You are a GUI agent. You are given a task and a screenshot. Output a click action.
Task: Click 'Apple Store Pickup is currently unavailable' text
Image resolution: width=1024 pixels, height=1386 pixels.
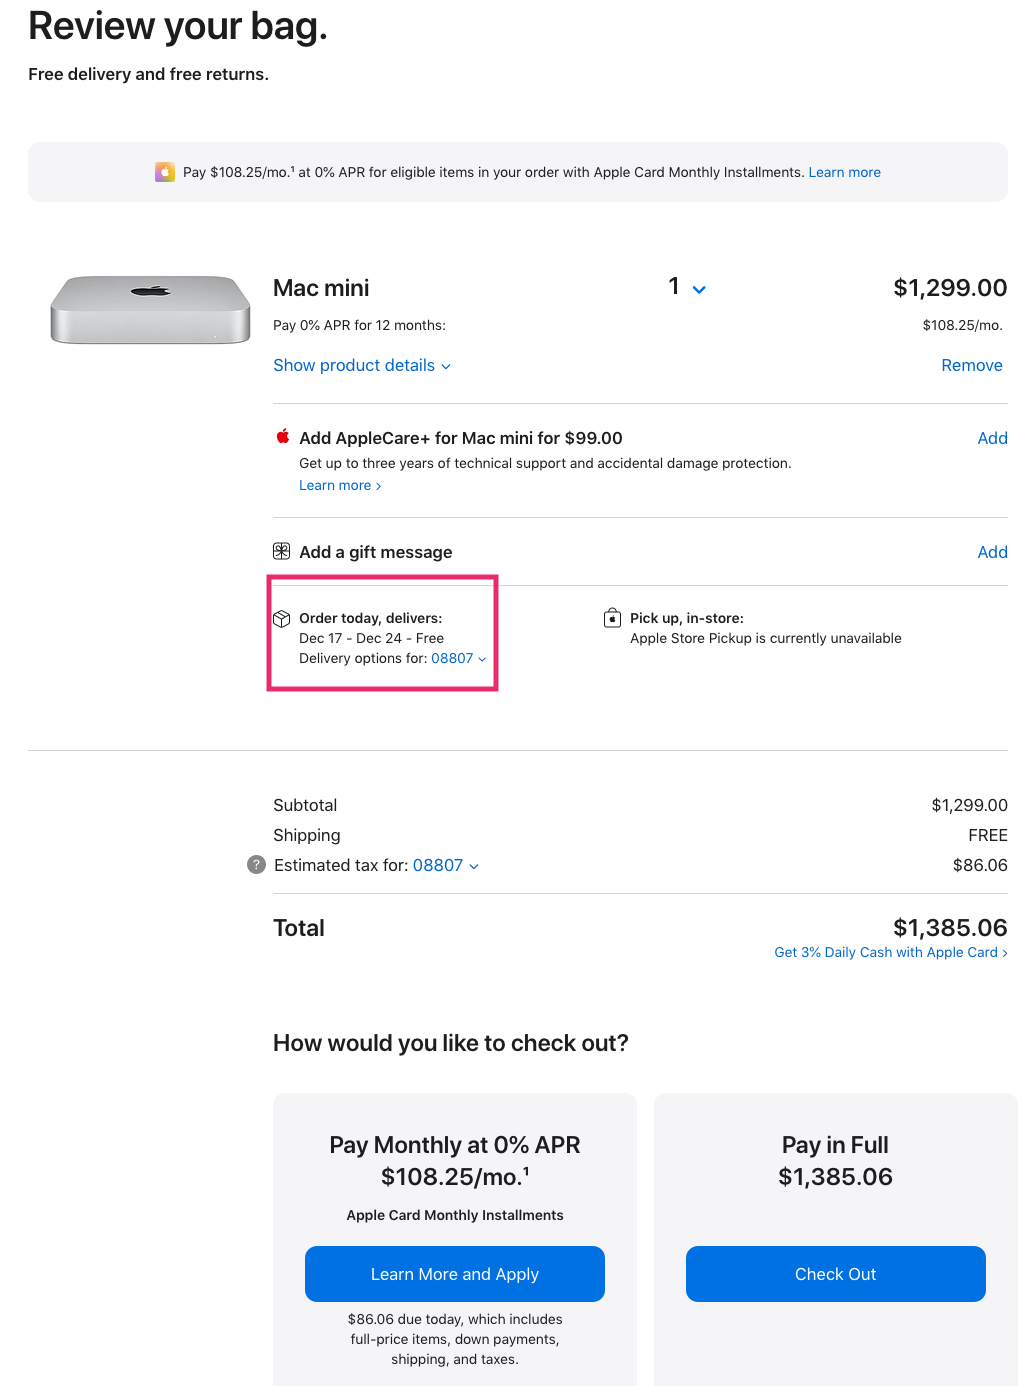766,639
